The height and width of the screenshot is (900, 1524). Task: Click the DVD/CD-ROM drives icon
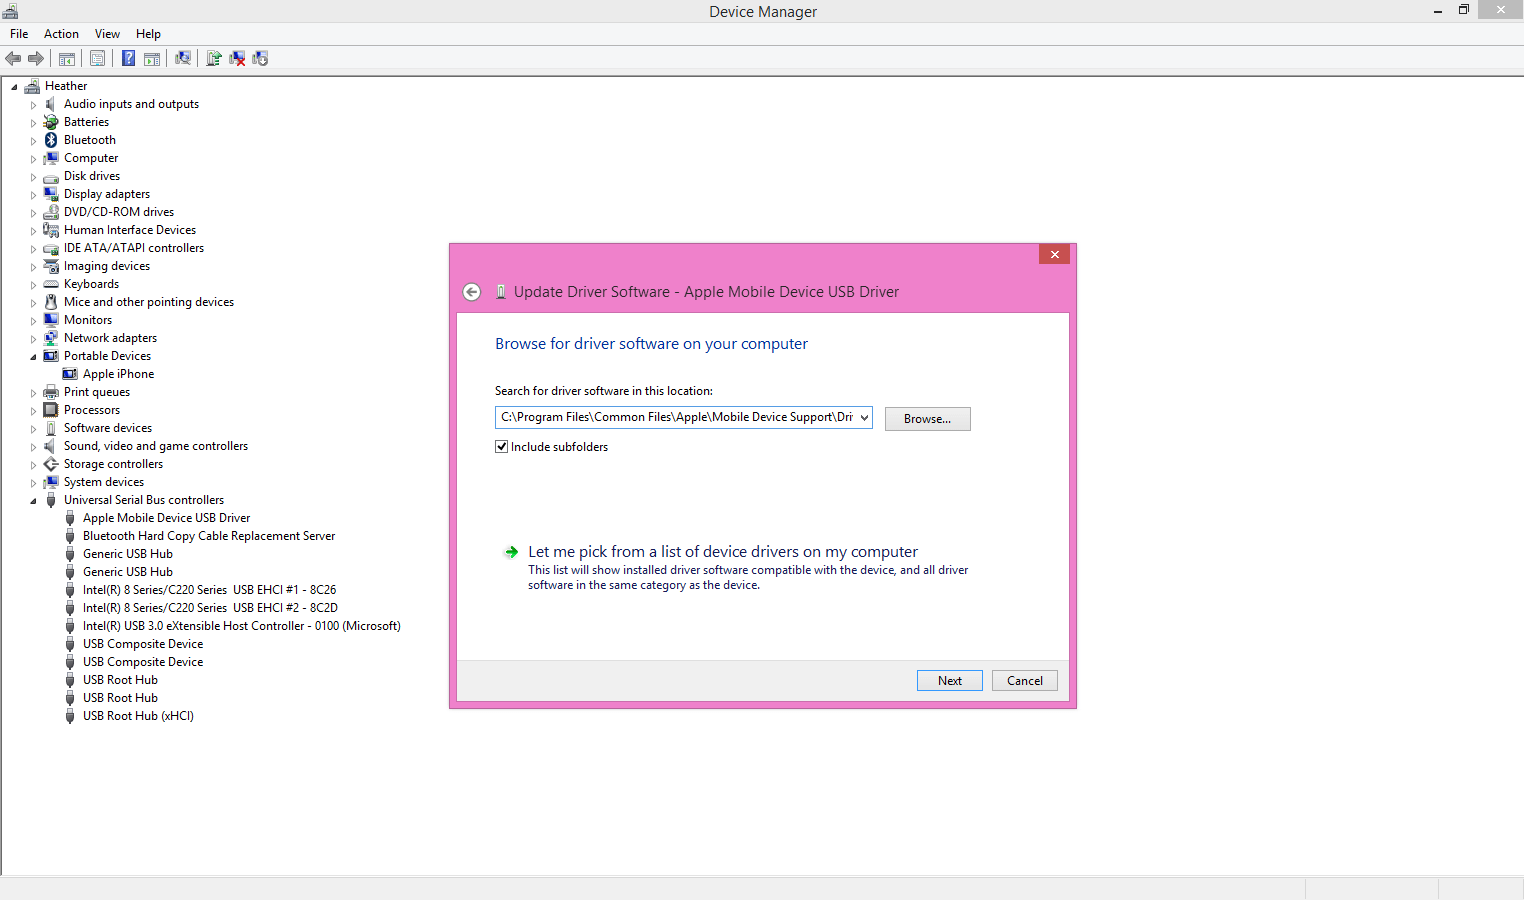[x=51, y=212]
